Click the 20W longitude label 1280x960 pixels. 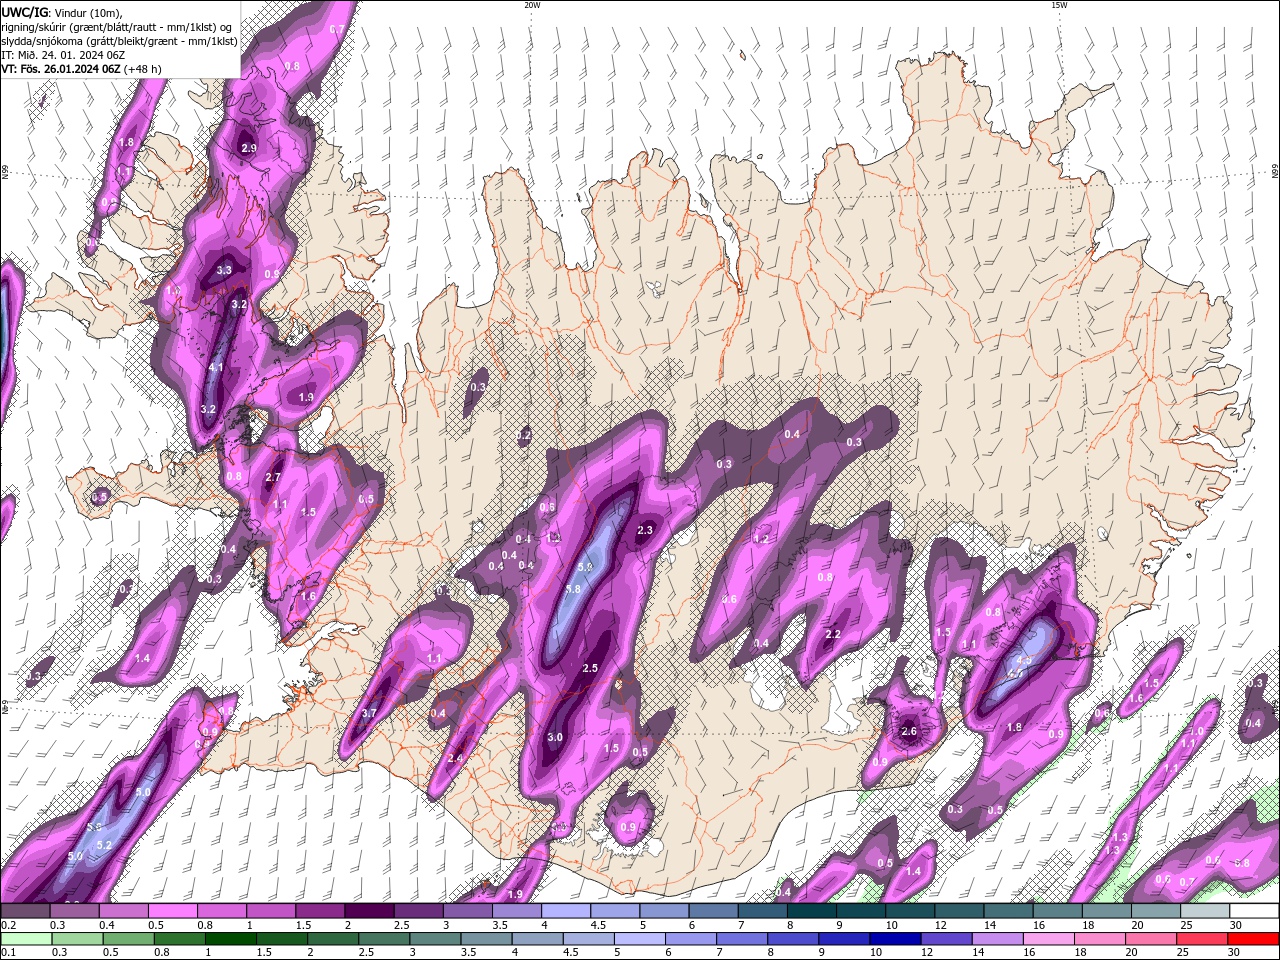[532, 5]
